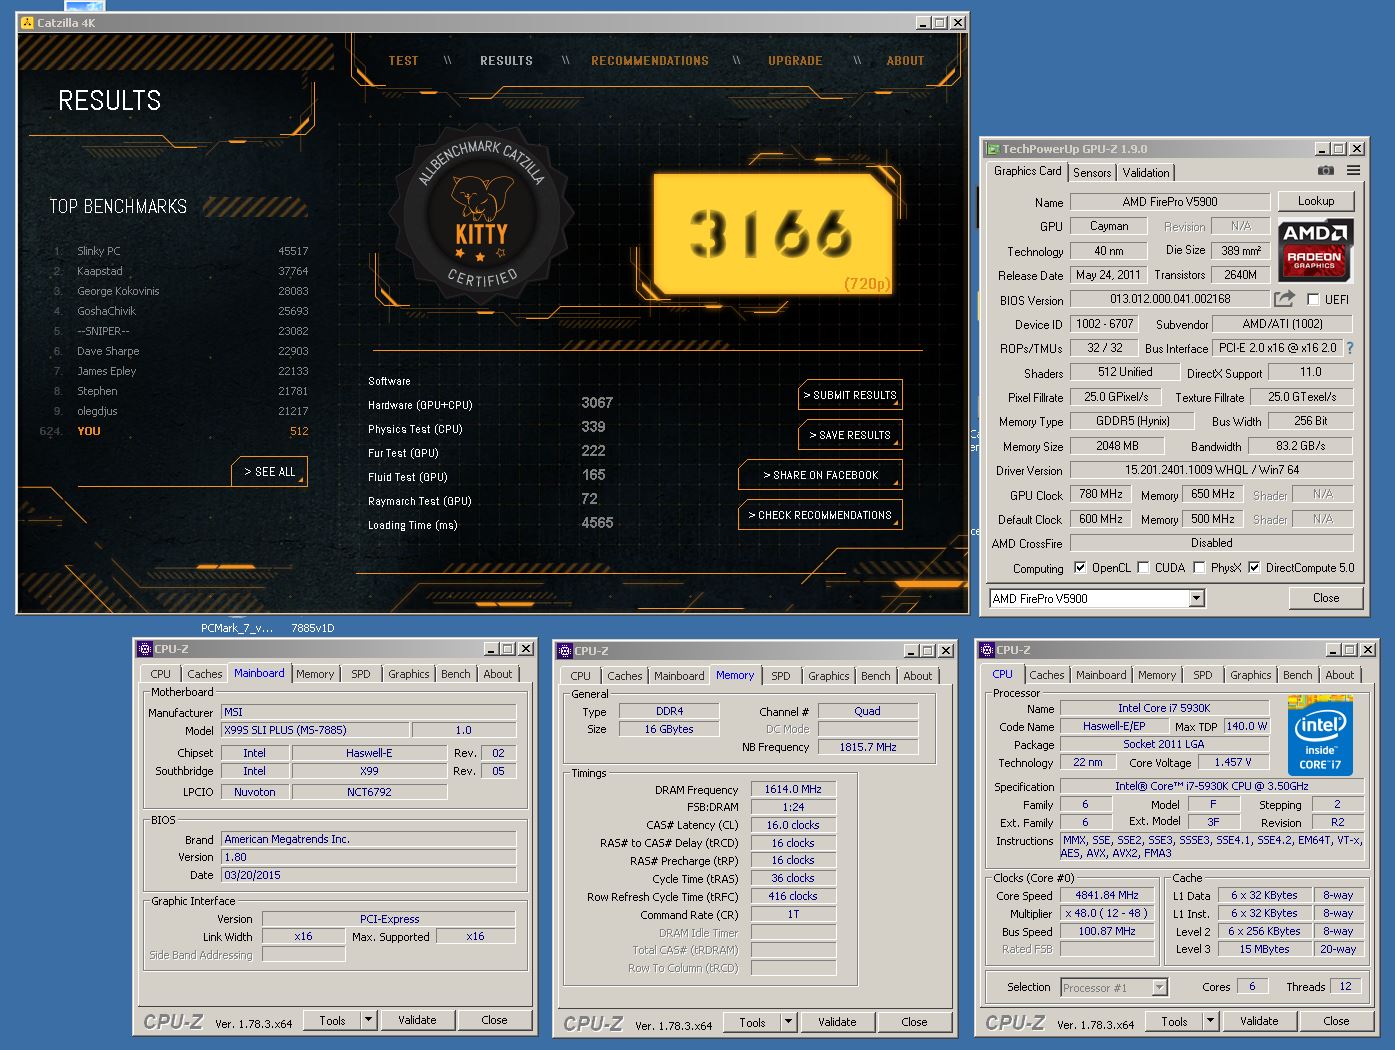1395x1050 pixels.
Task: Click the Bus Interface question mark icon
Action: (1350, 348)
